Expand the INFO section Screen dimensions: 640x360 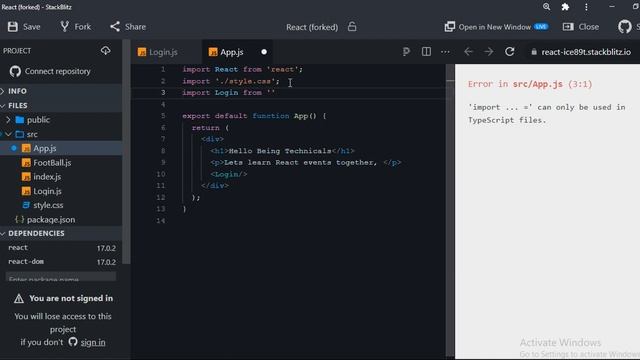[x=61, y=91]
